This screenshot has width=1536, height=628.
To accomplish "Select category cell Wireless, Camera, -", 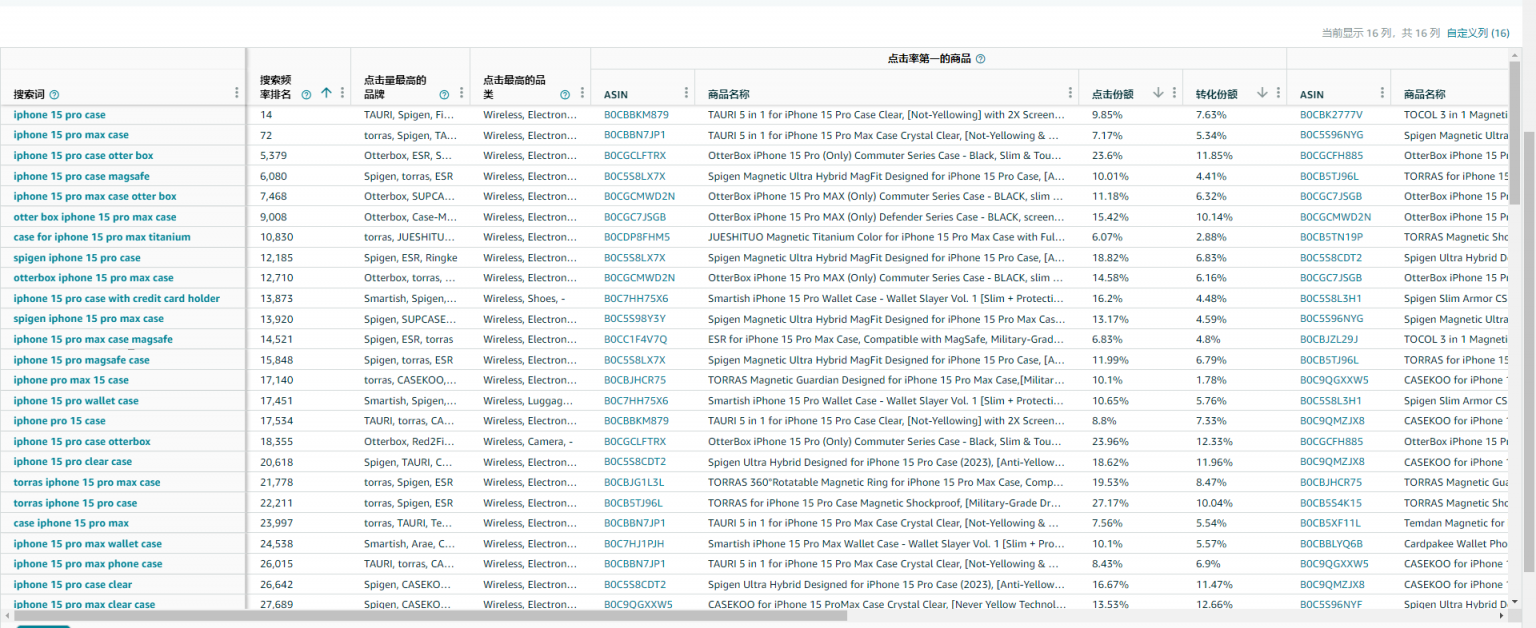I will pyautogui.click(x=528, y=441).
